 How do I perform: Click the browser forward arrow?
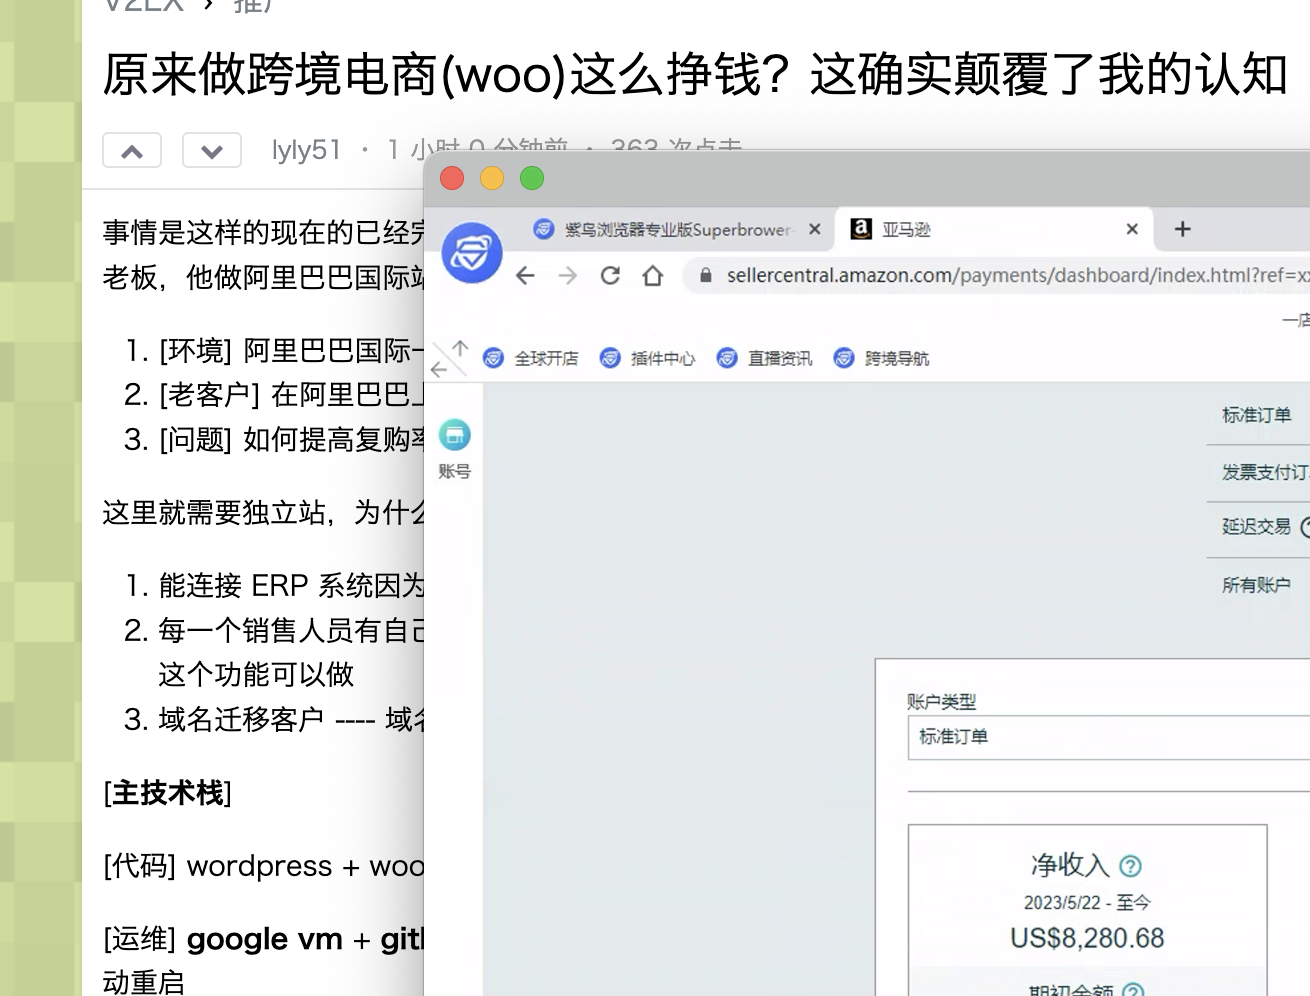click(x=568, y=276)
